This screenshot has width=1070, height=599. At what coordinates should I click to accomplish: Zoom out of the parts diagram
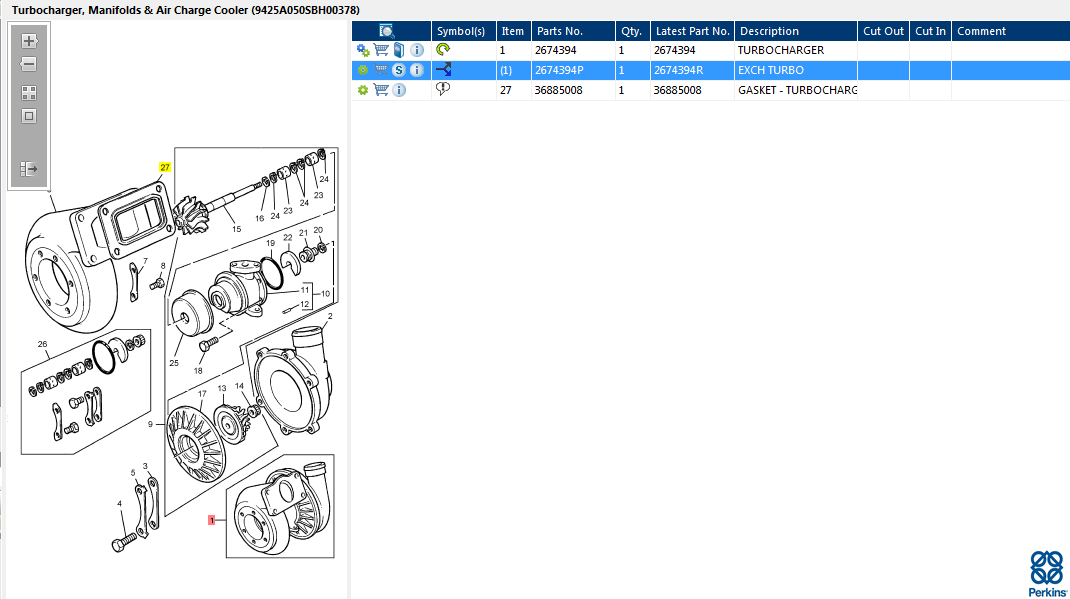pos(29,64)
